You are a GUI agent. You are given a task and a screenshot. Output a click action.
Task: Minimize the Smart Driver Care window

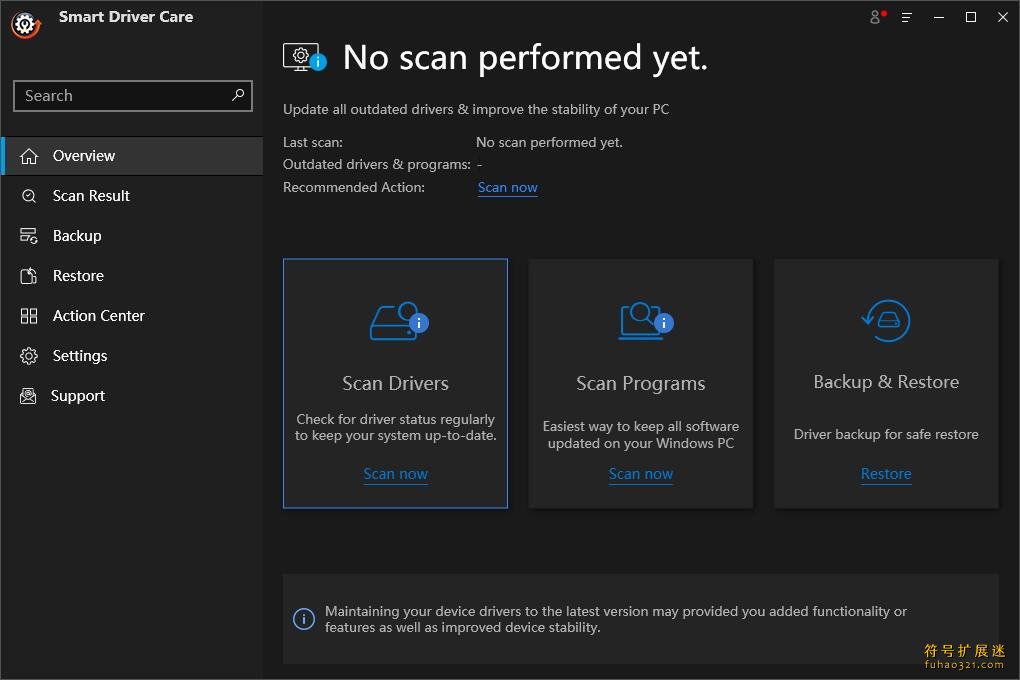(x=939, y=18)
